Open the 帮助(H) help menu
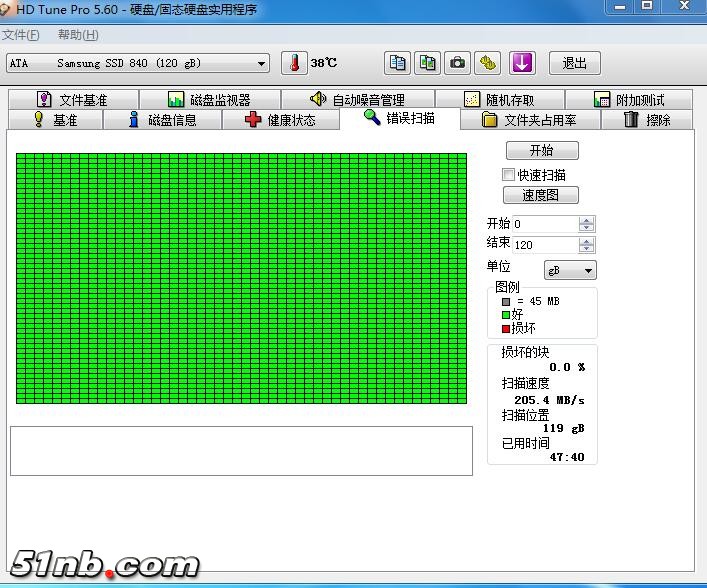This screenshot has height=588, width=707. click(78, 35)
